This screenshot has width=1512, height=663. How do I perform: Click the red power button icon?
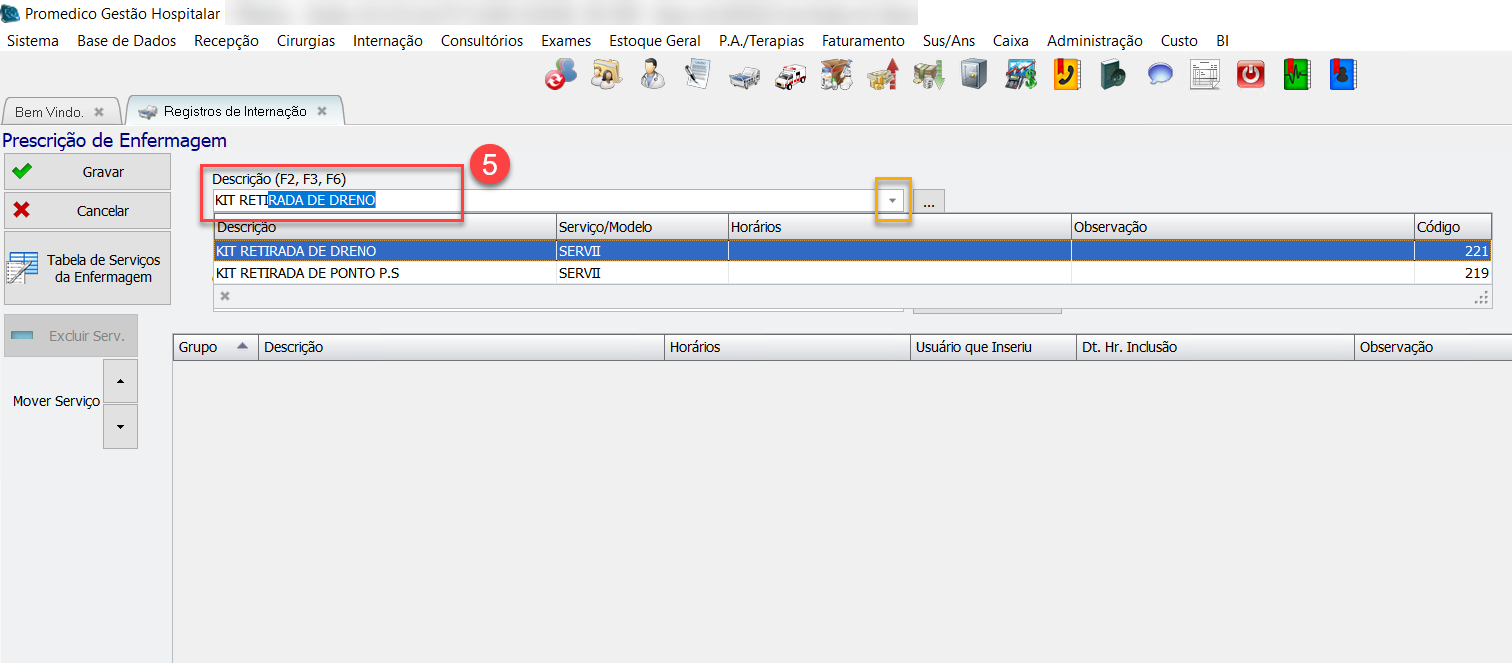(x=1251, y=75)
